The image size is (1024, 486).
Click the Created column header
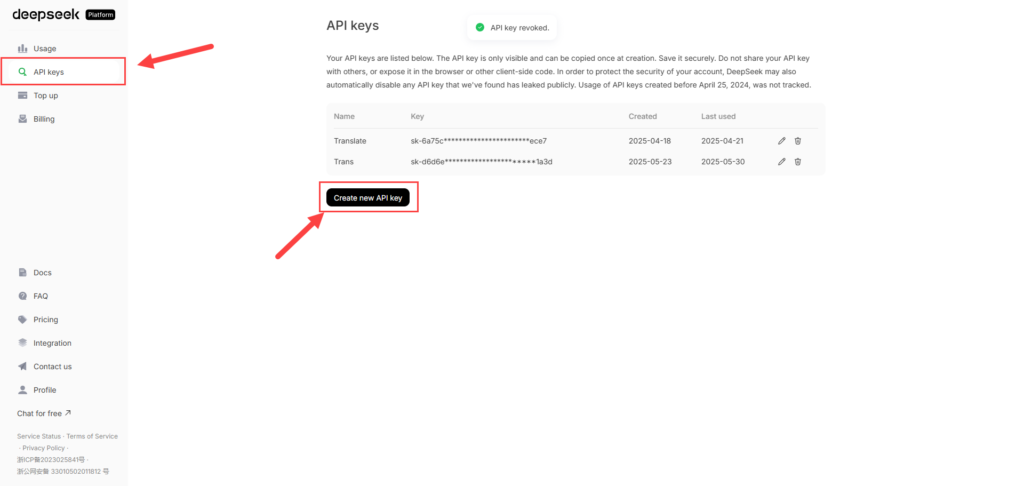point(643,116)
